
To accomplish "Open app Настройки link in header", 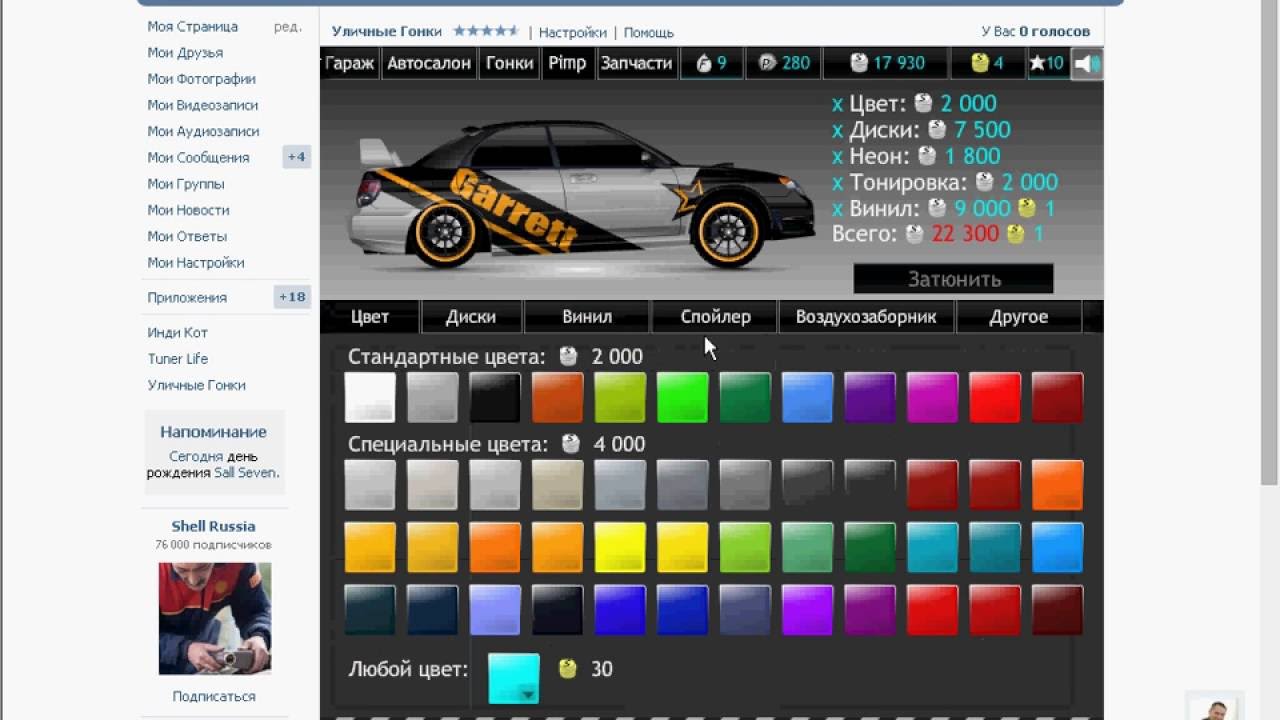I will (572, 32).
